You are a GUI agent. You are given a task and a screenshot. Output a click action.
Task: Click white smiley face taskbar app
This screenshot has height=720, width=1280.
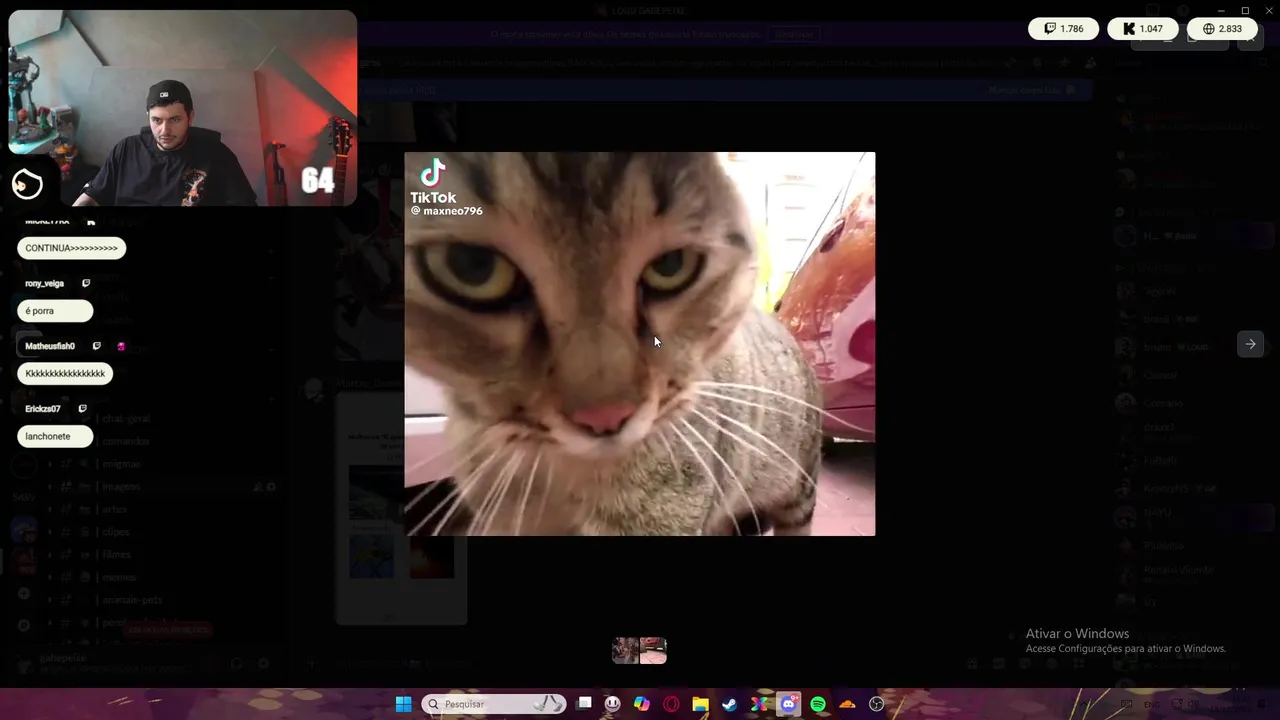tap(613, 704)
